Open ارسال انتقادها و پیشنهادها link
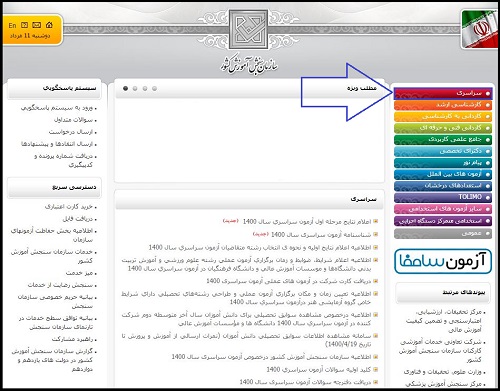 (x=57, y=144)
